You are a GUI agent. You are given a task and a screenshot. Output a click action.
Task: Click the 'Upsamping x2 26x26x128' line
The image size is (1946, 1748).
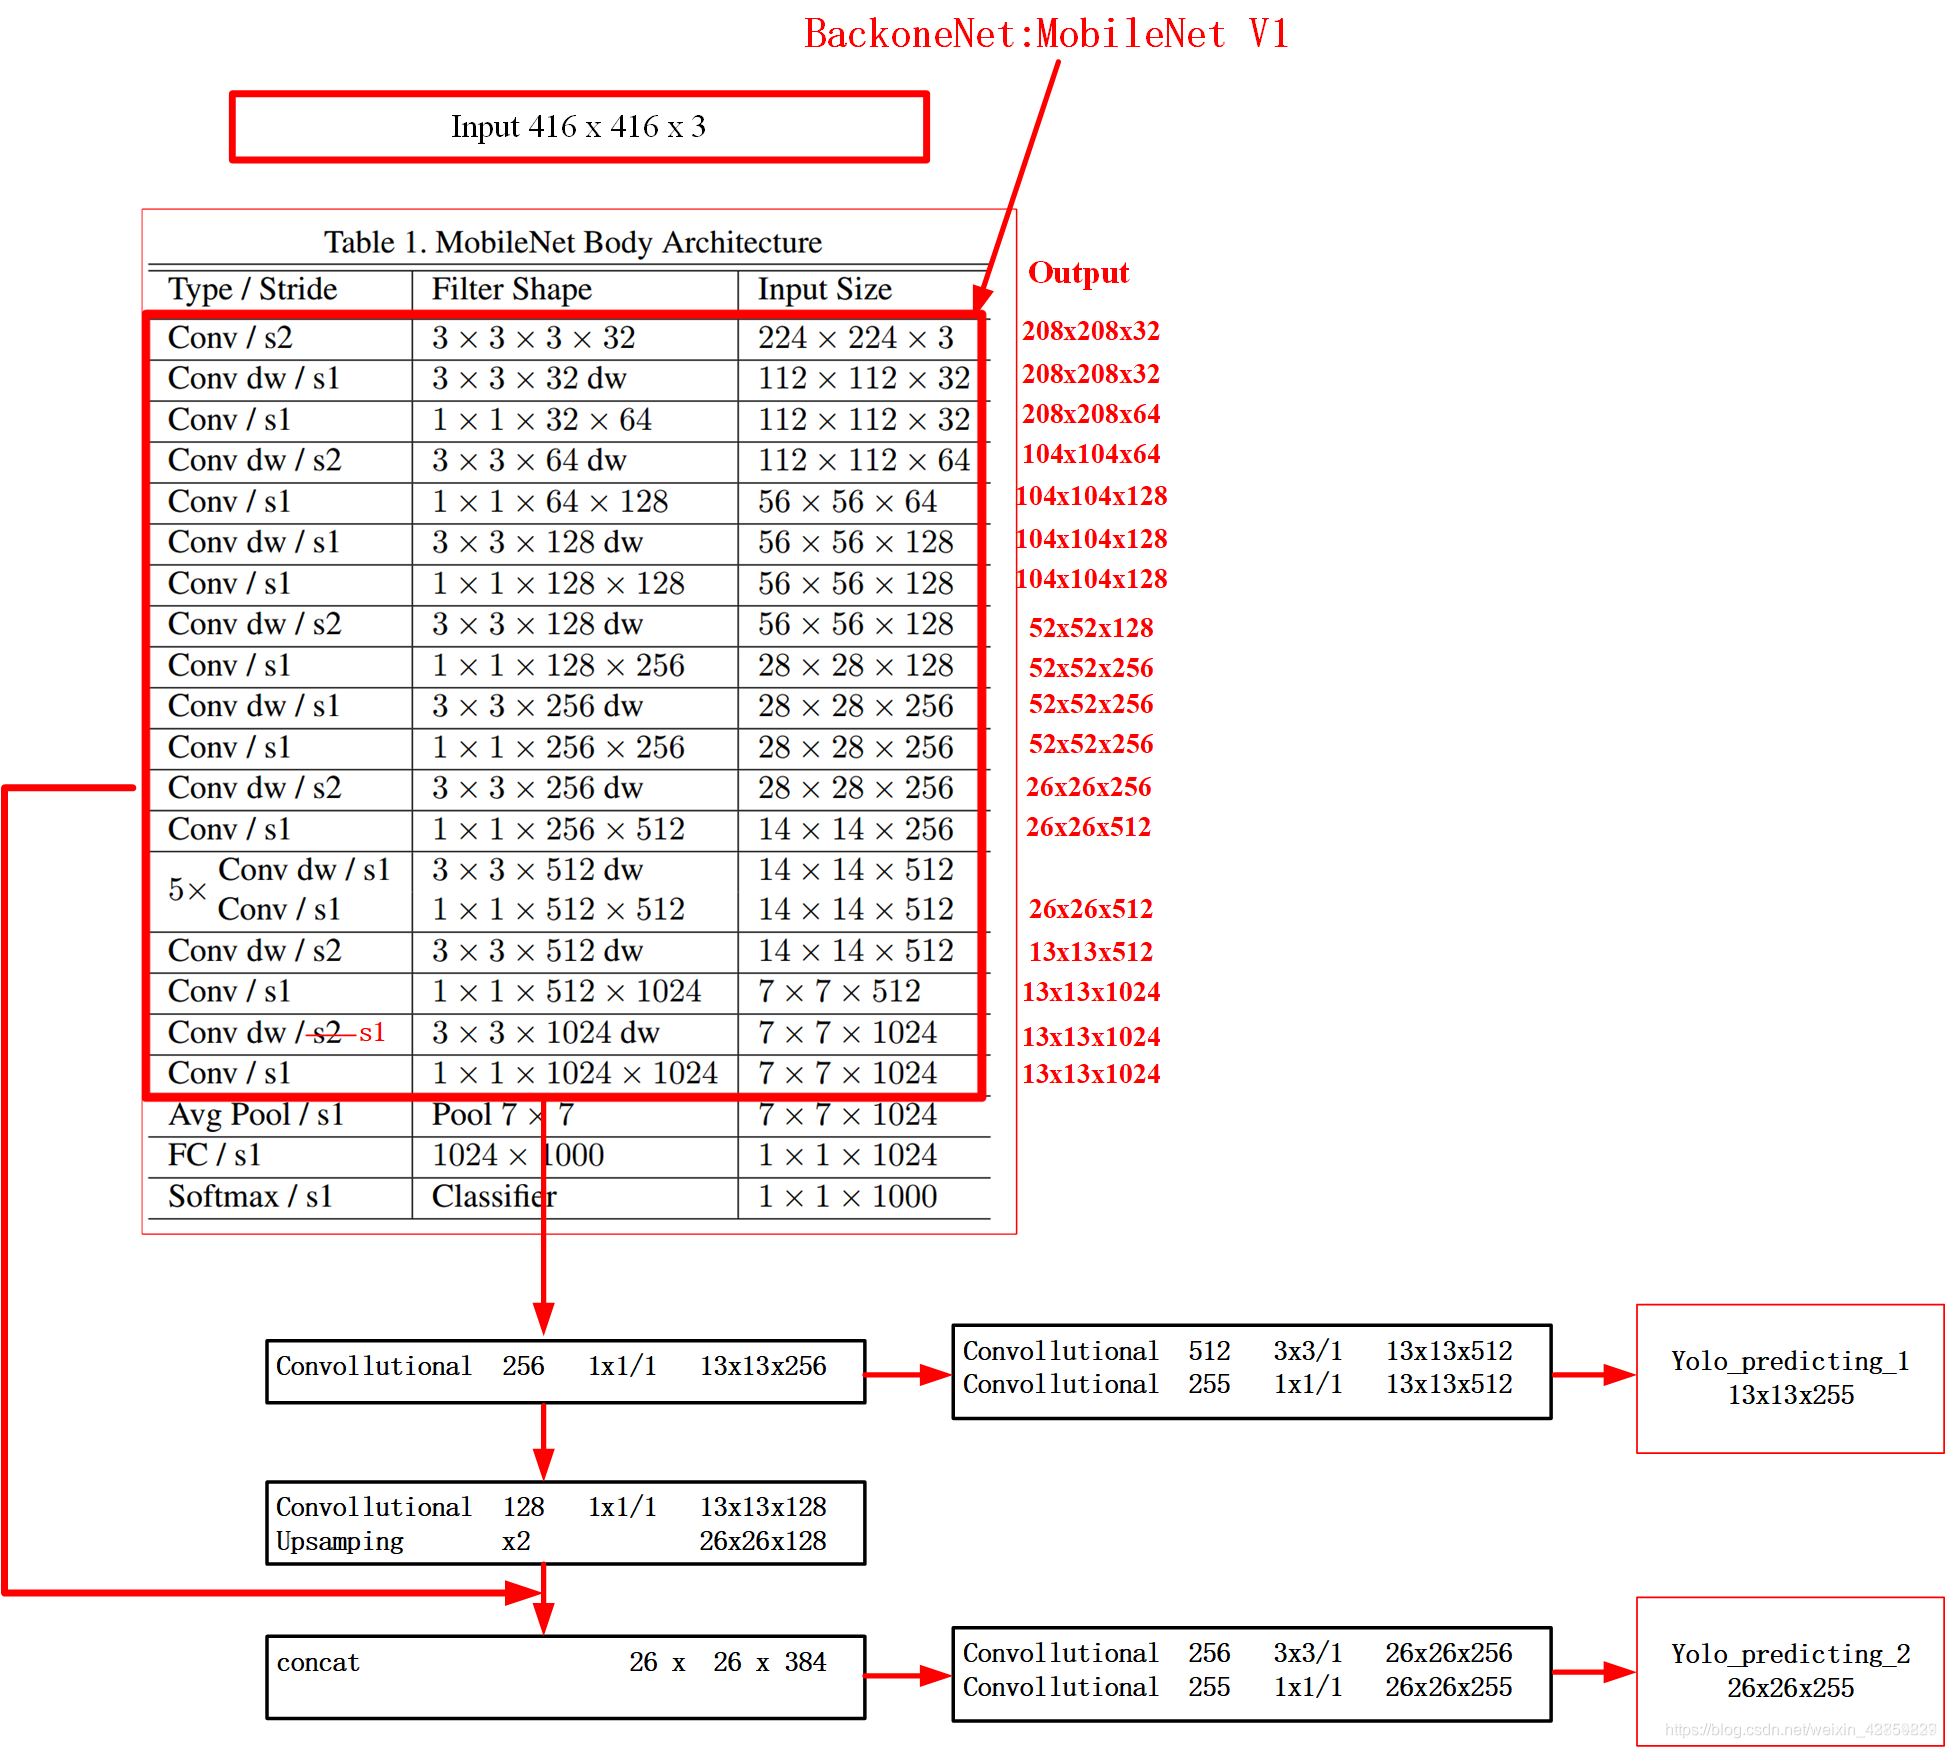[551, 1541]
